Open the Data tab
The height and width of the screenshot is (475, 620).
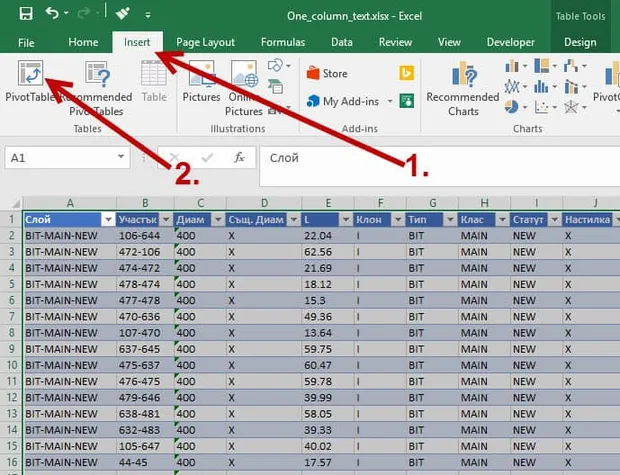[x=342, y=42]
